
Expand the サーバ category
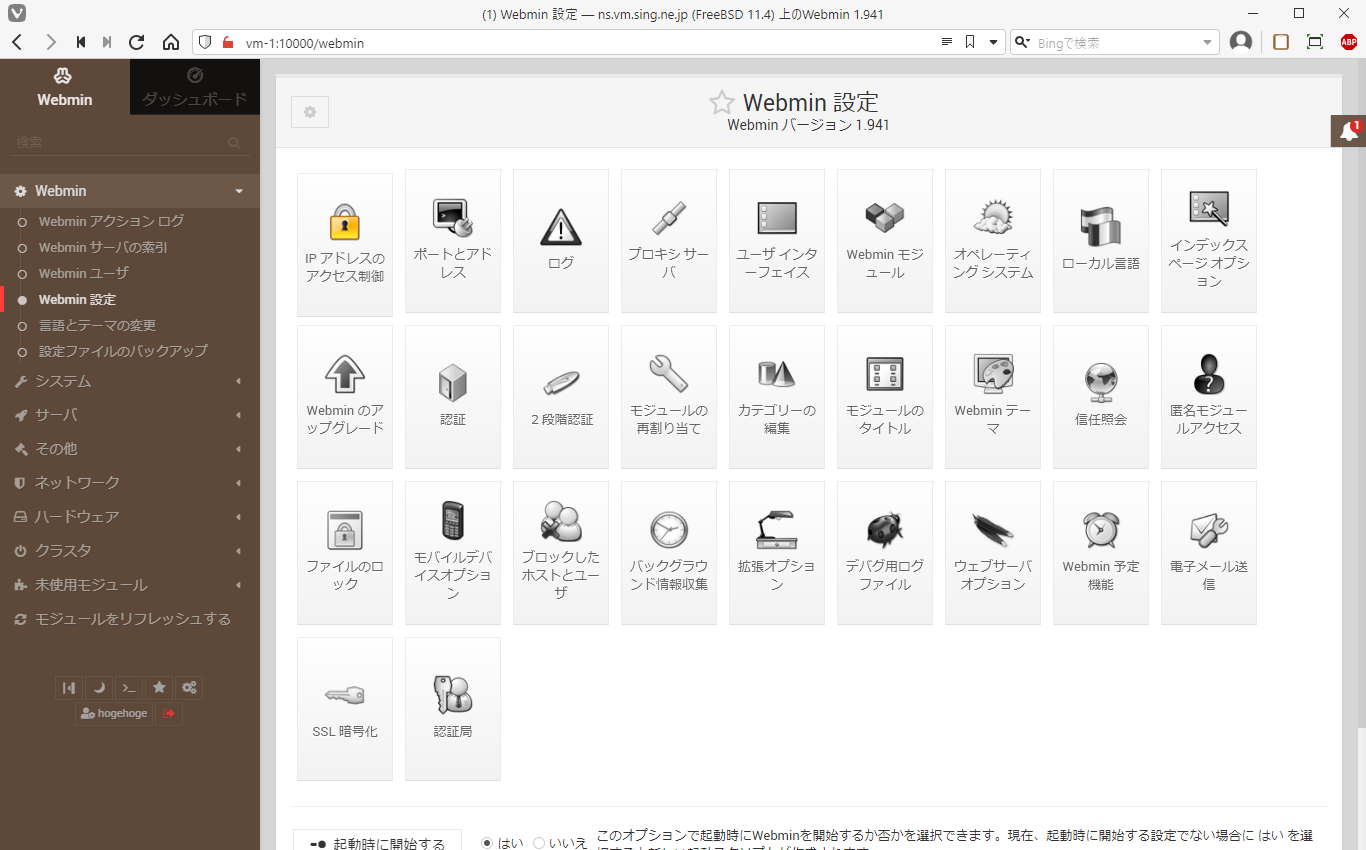click(x=130, y=415)
